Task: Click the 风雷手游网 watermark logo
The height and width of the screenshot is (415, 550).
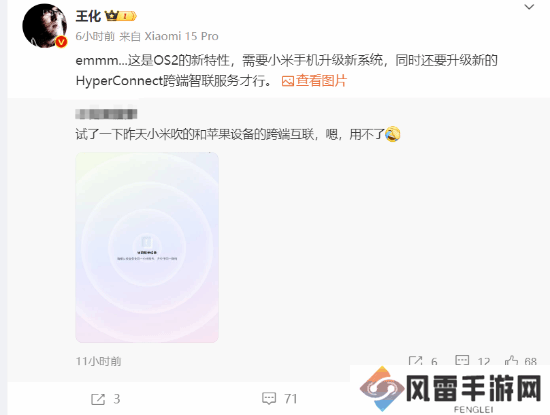Action: click(450, 389)
